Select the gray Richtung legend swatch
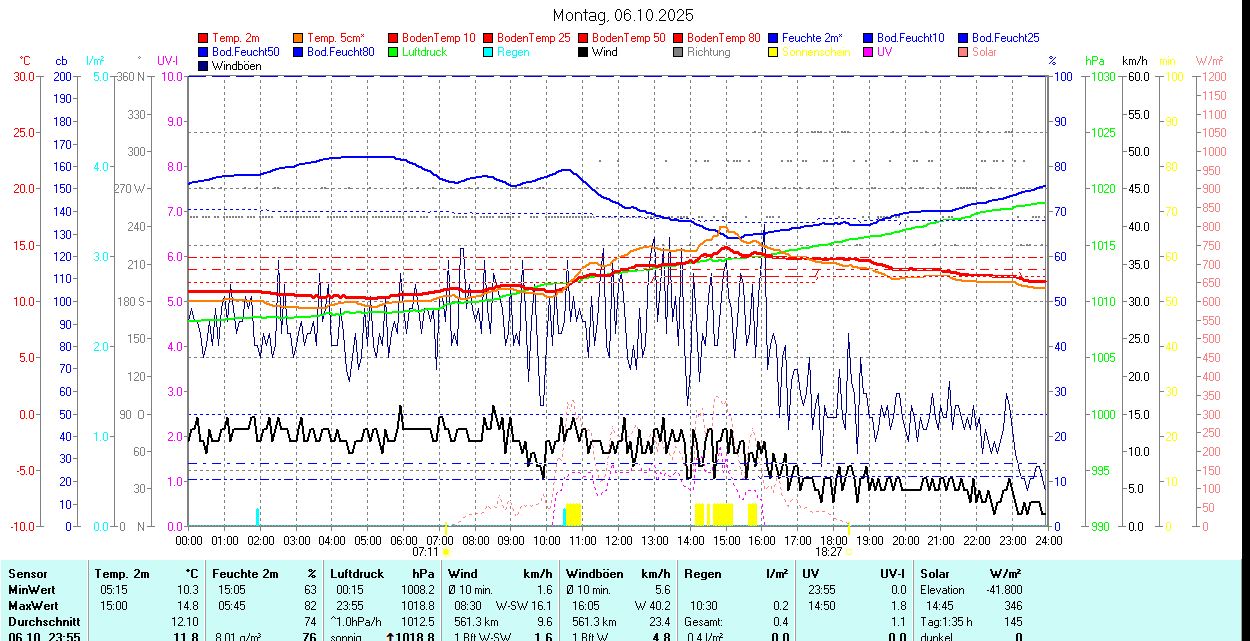1250x641 pixels. (x=678, y=52)
